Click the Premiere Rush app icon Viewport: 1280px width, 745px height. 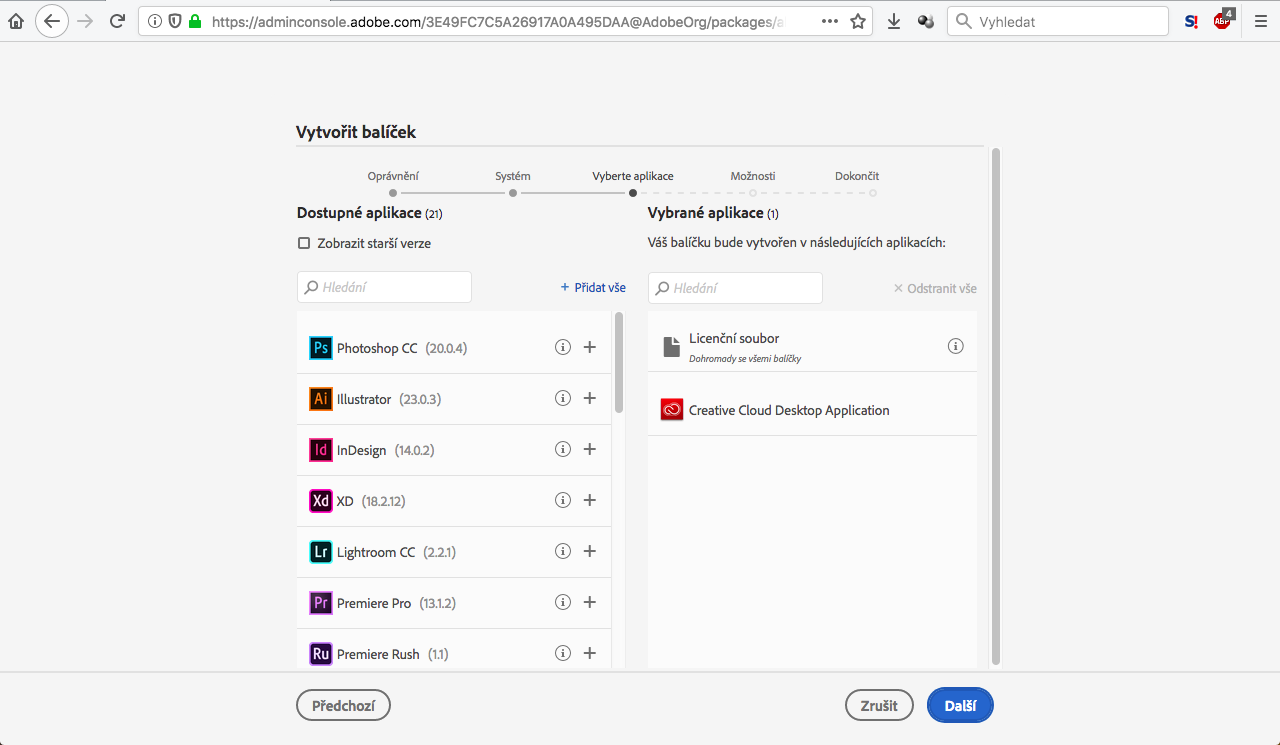point(321,654)
